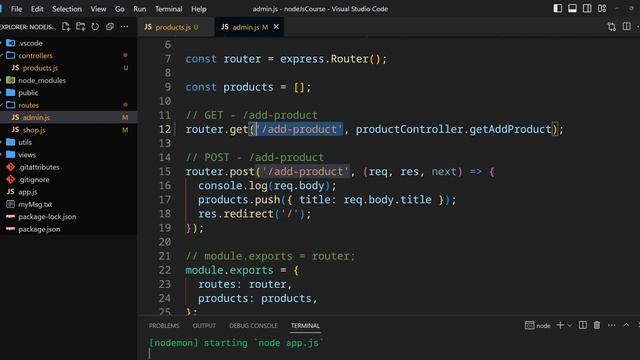Open terminal launch profile dropdown arrow
Viewport: 640px width, 360px height.
(x=570, y=325)
